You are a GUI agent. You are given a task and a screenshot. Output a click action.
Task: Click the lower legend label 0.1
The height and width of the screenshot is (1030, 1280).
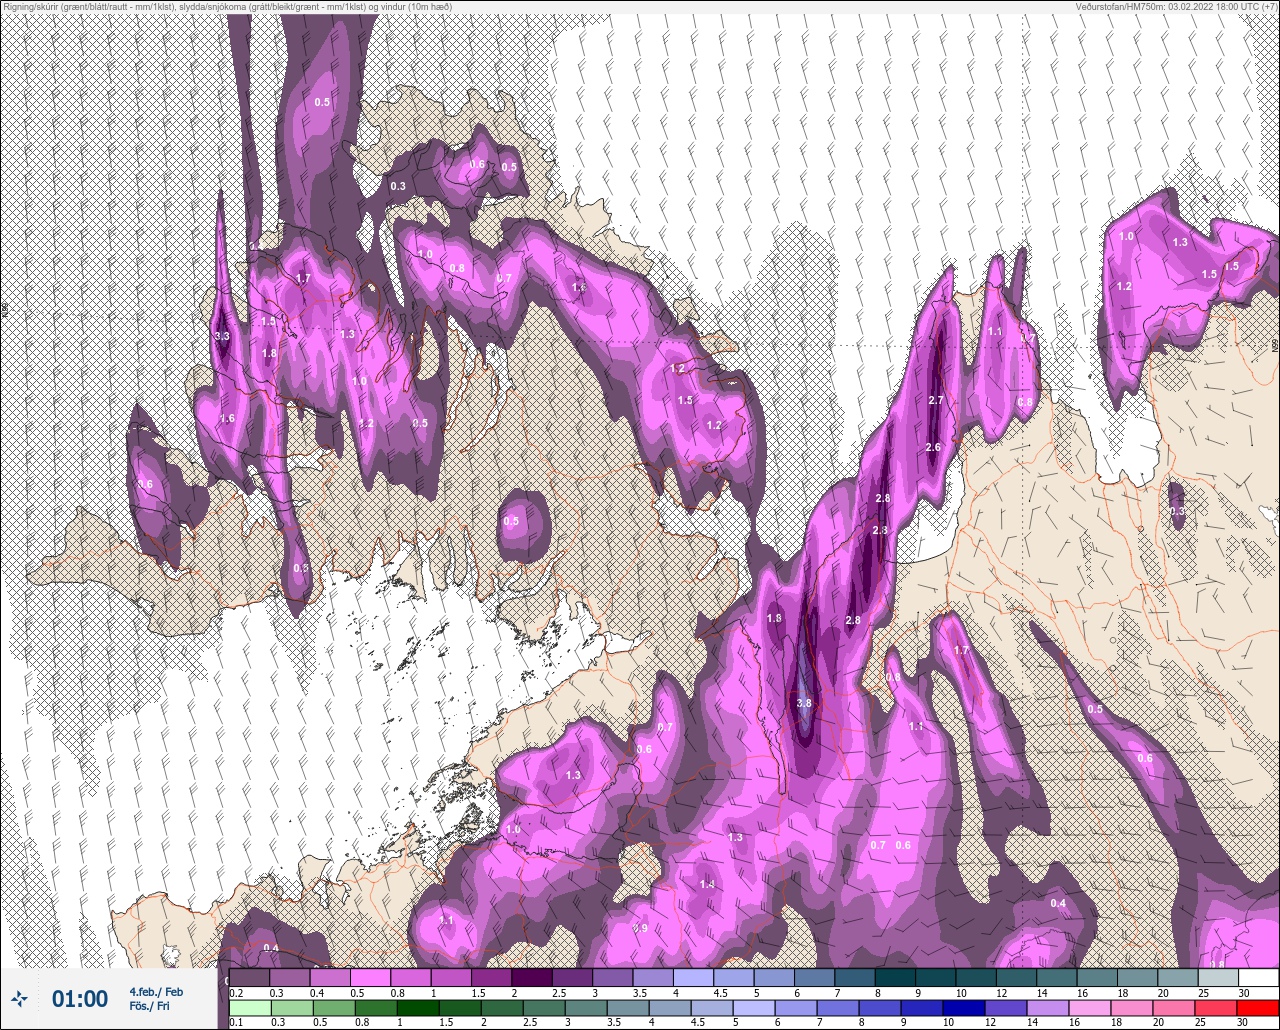[236, 1023]
